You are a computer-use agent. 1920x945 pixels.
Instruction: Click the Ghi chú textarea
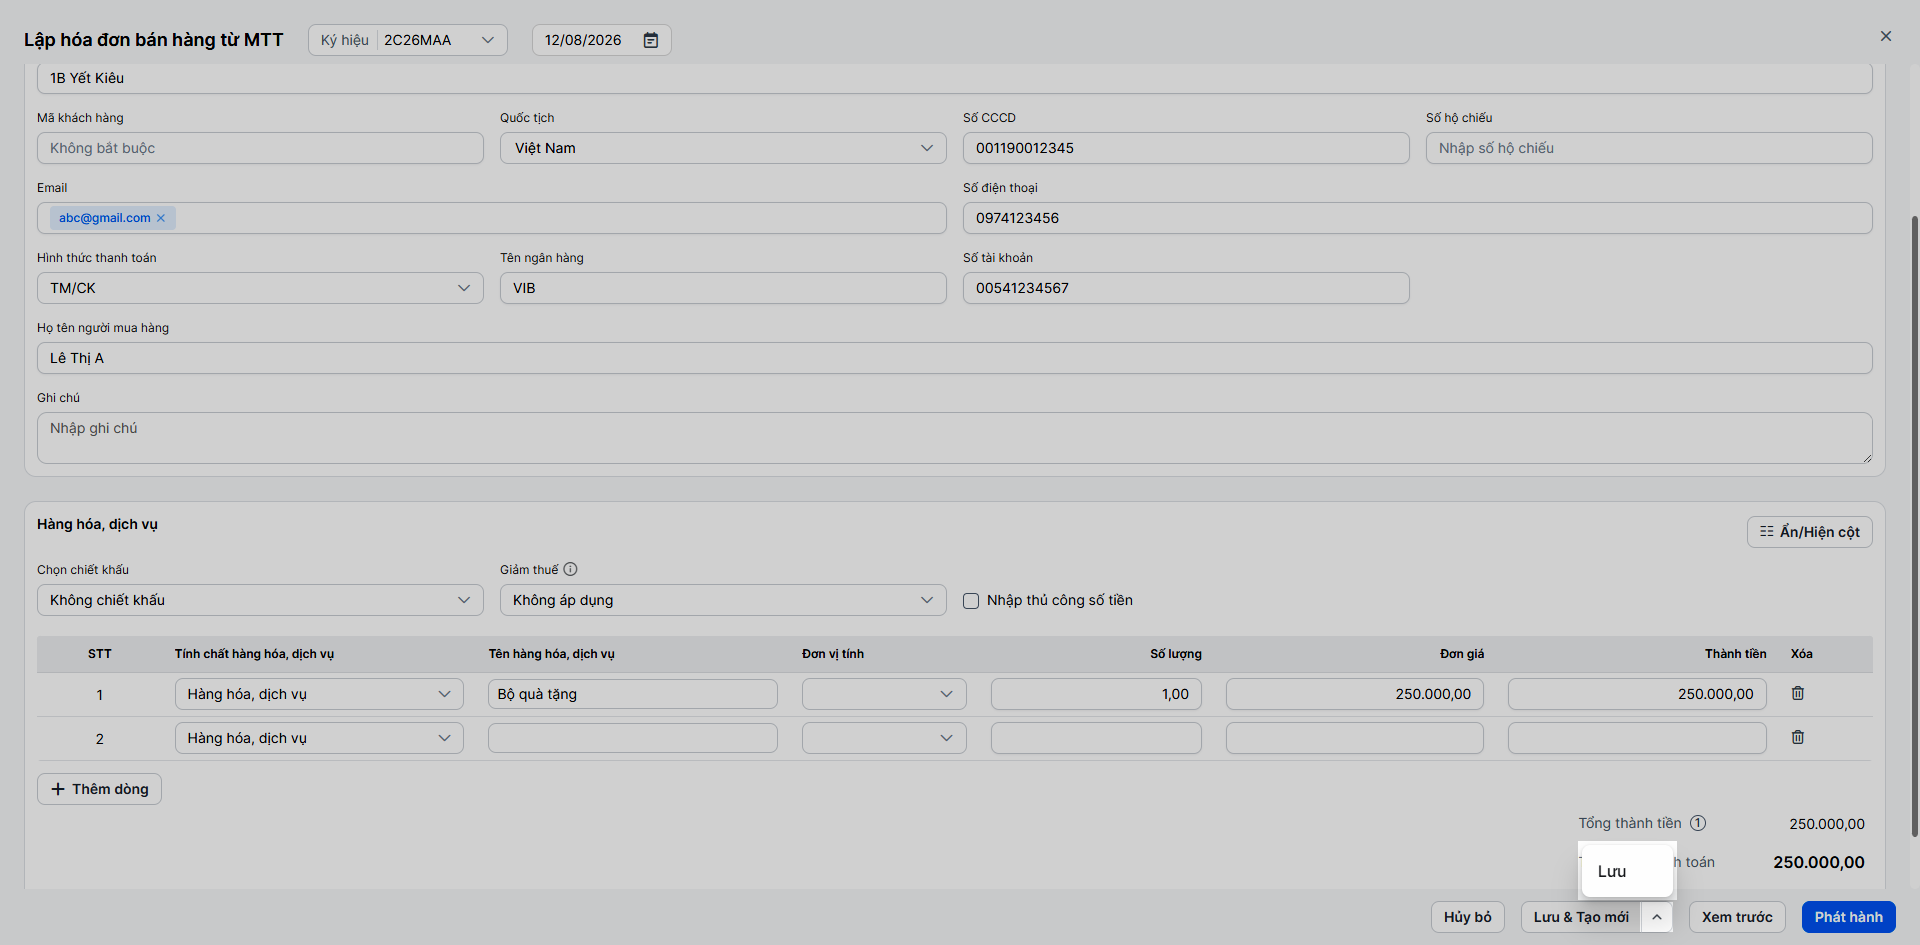pos(954,438)
